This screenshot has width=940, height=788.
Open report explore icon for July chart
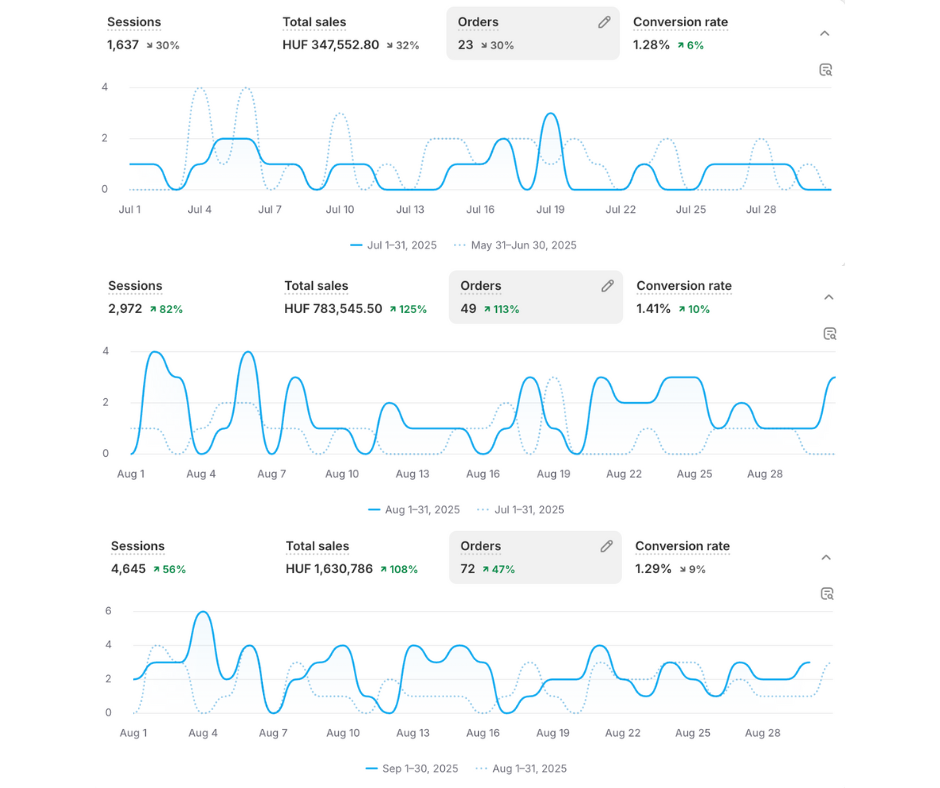826,70
